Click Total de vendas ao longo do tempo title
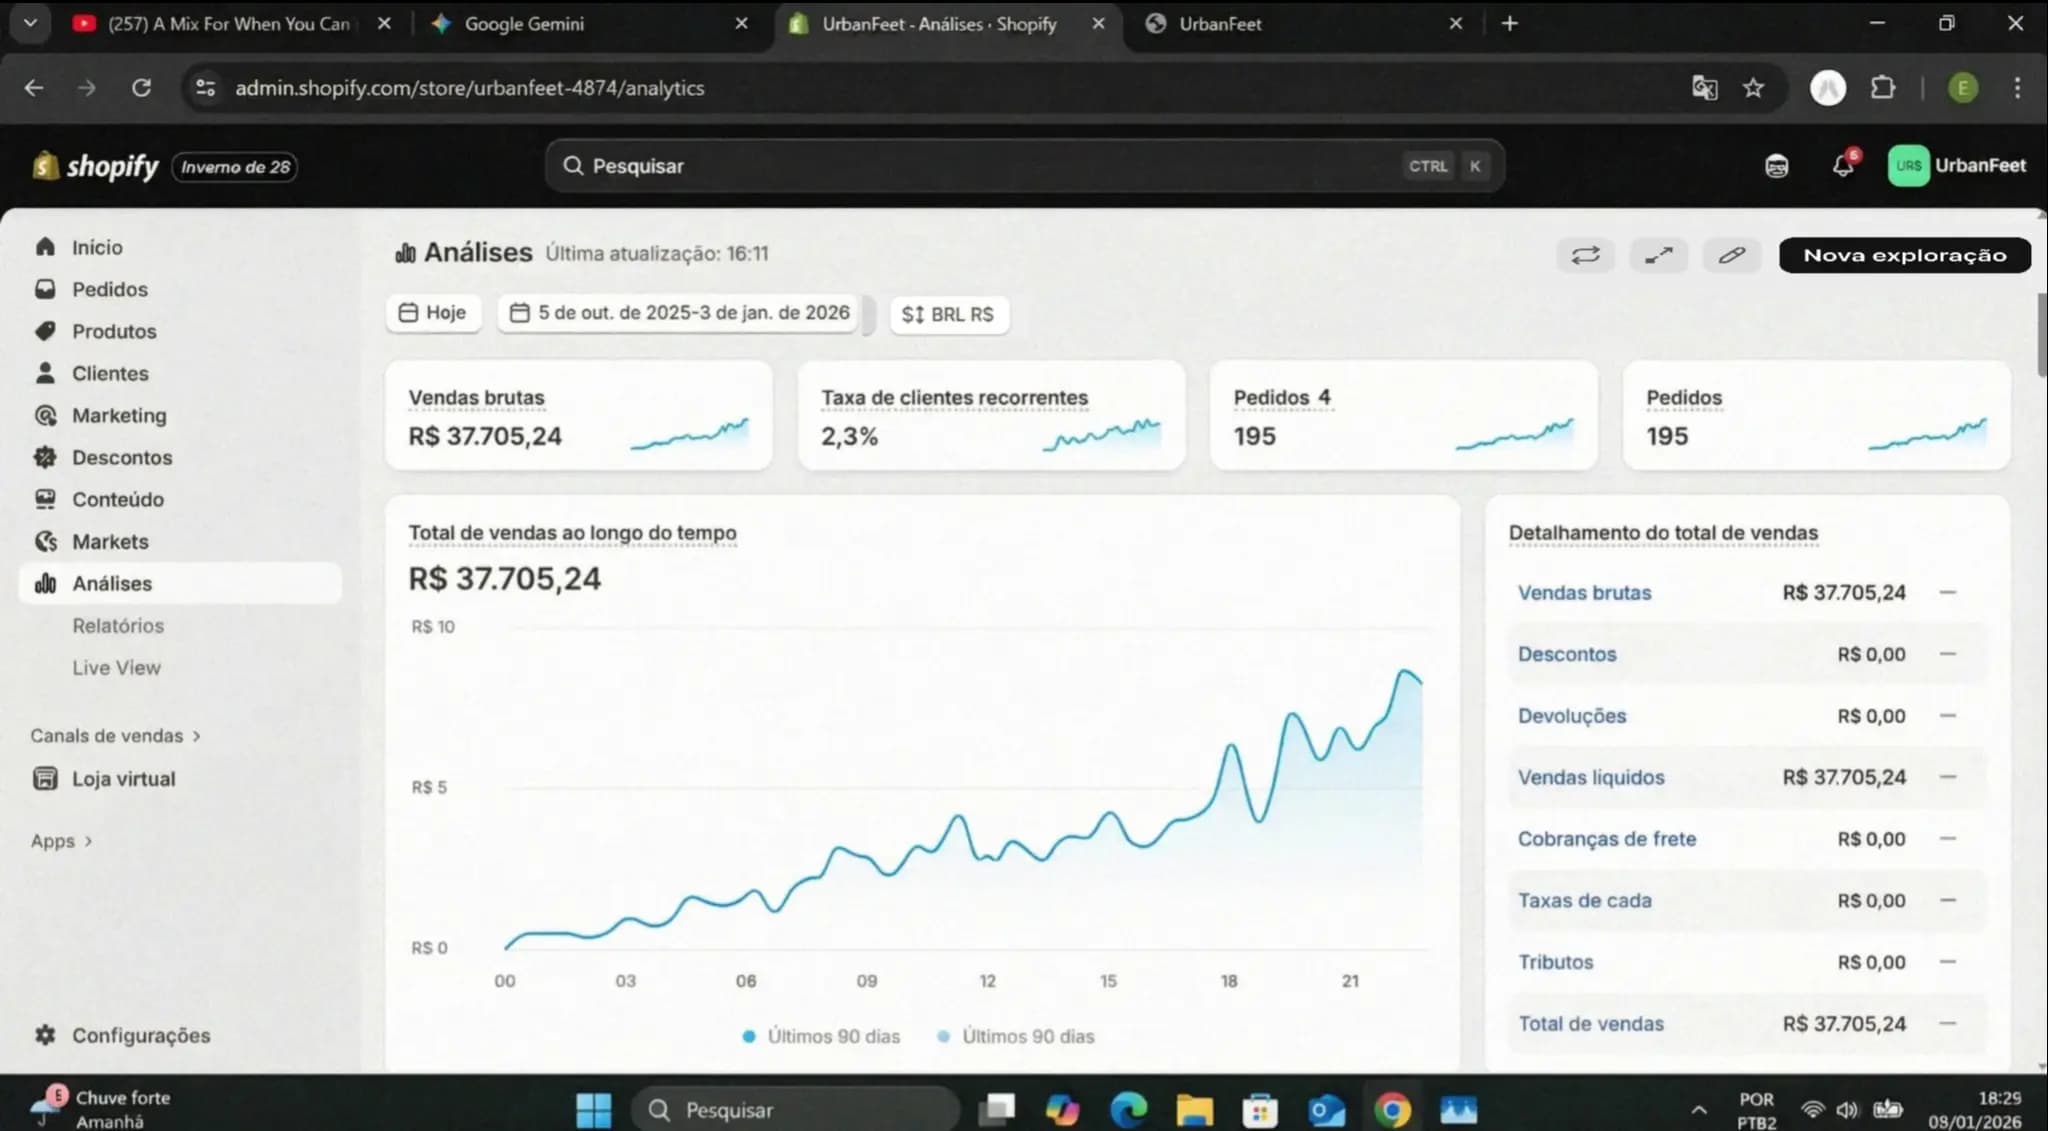2048x1131 pixels. (x=572, y=533)
